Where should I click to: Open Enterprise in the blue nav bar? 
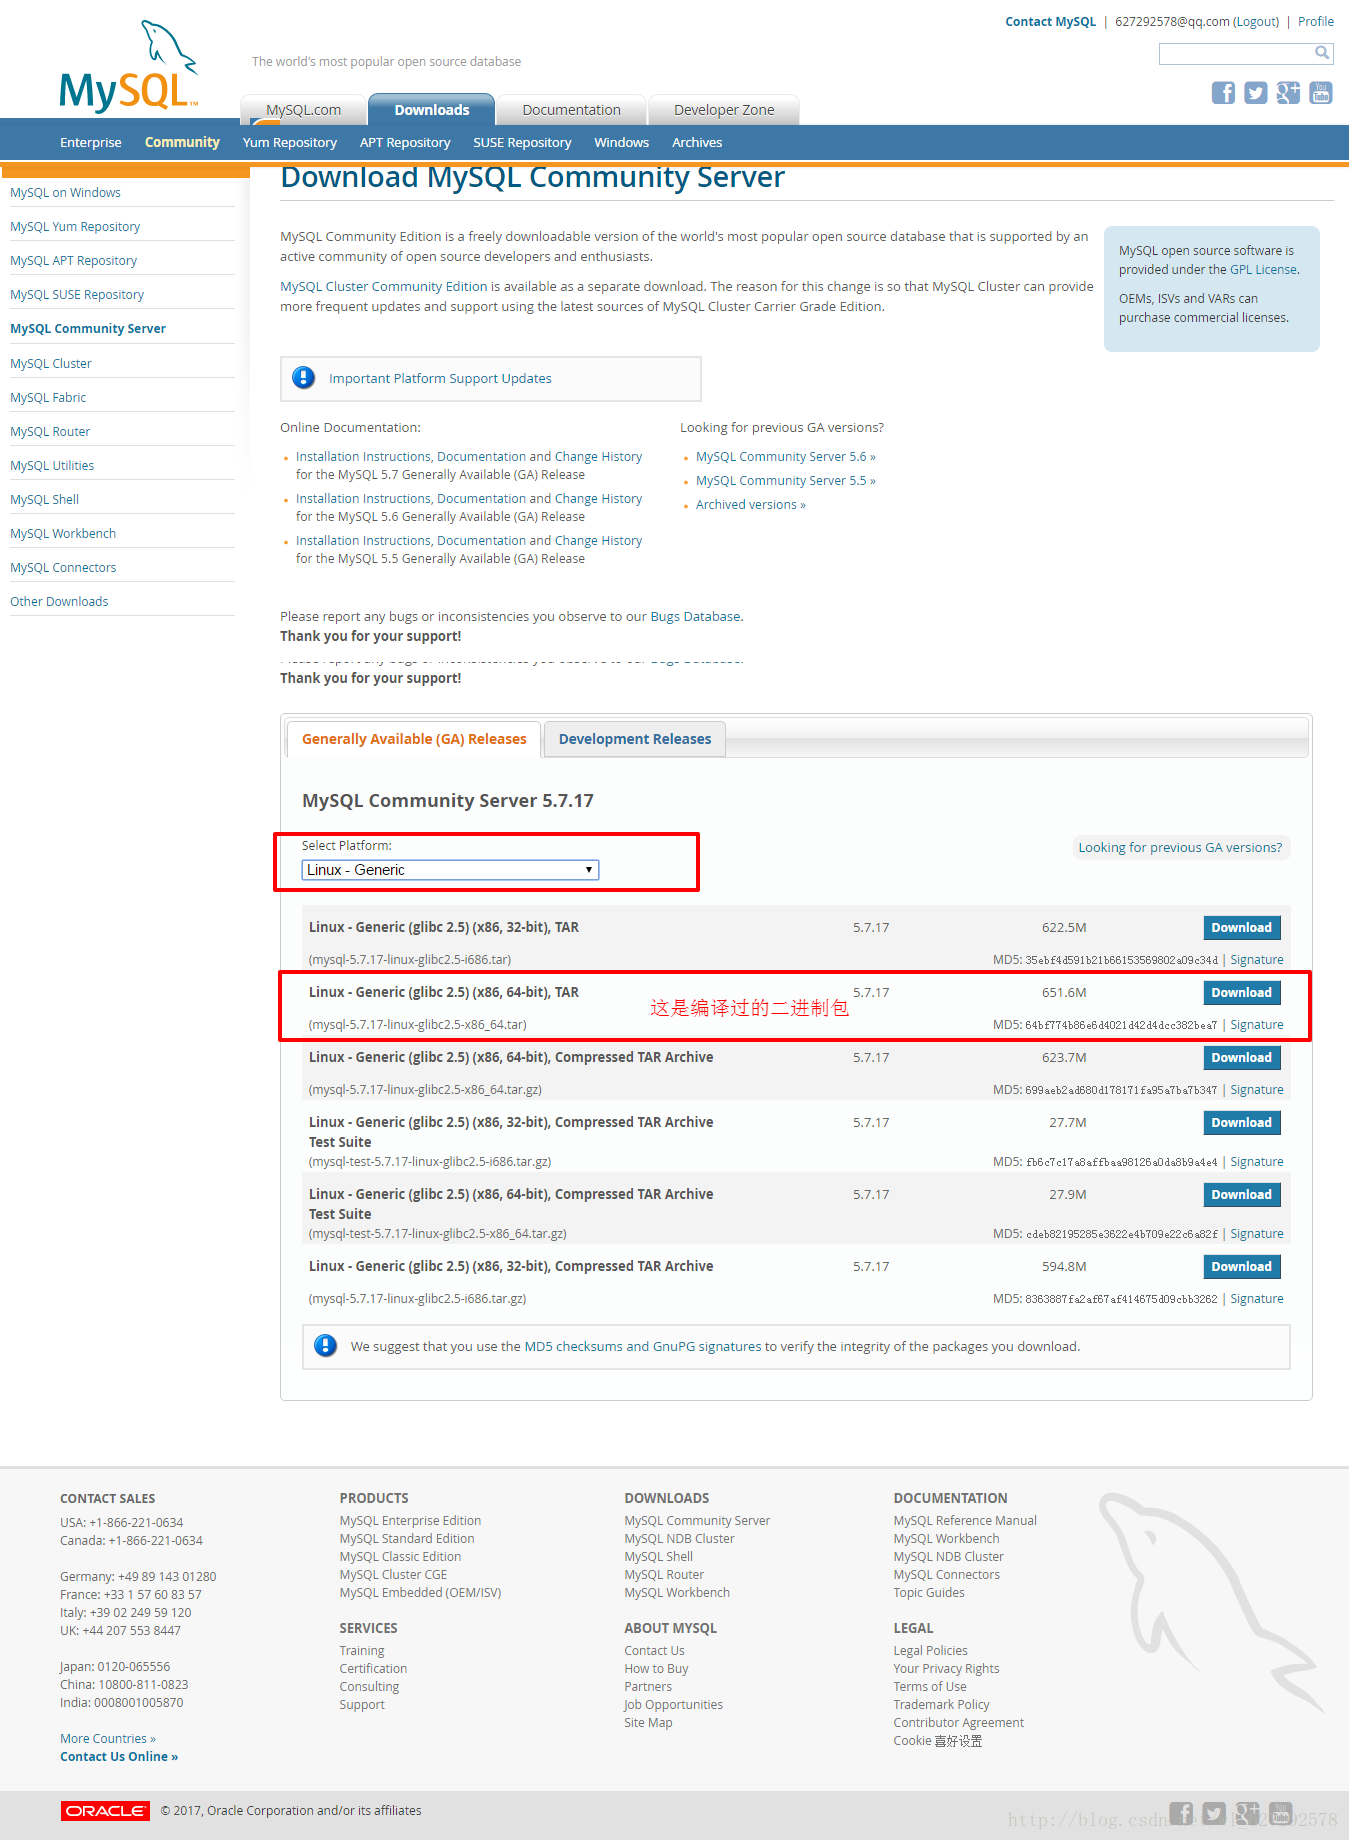pos(91,143)
